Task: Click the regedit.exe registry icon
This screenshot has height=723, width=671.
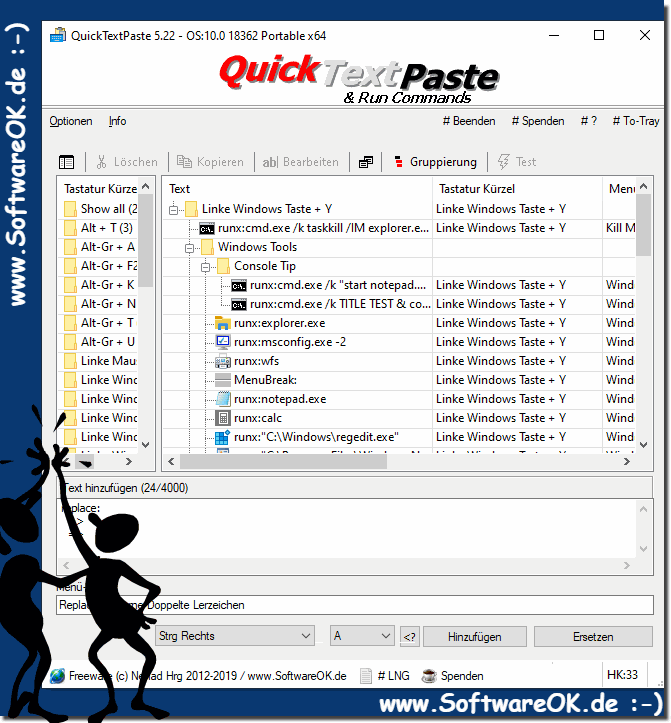Action: pos(223,437)
